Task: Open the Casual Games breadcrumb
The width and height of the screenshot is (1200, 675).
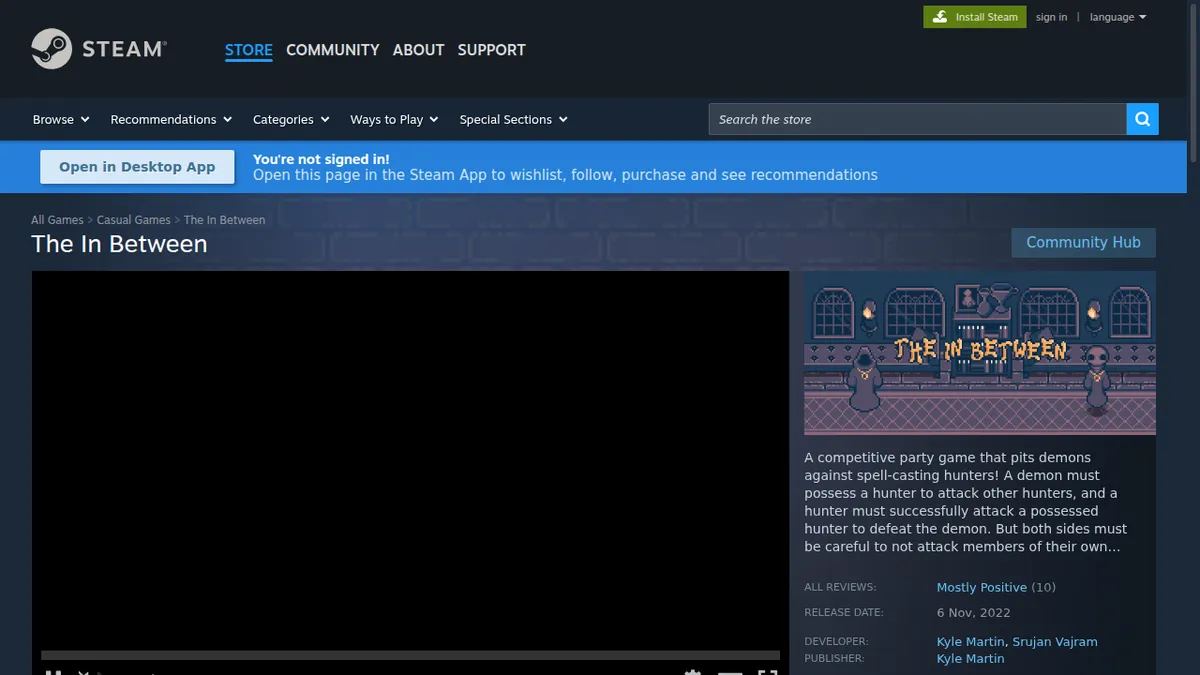Action: [x=134, y=220]
